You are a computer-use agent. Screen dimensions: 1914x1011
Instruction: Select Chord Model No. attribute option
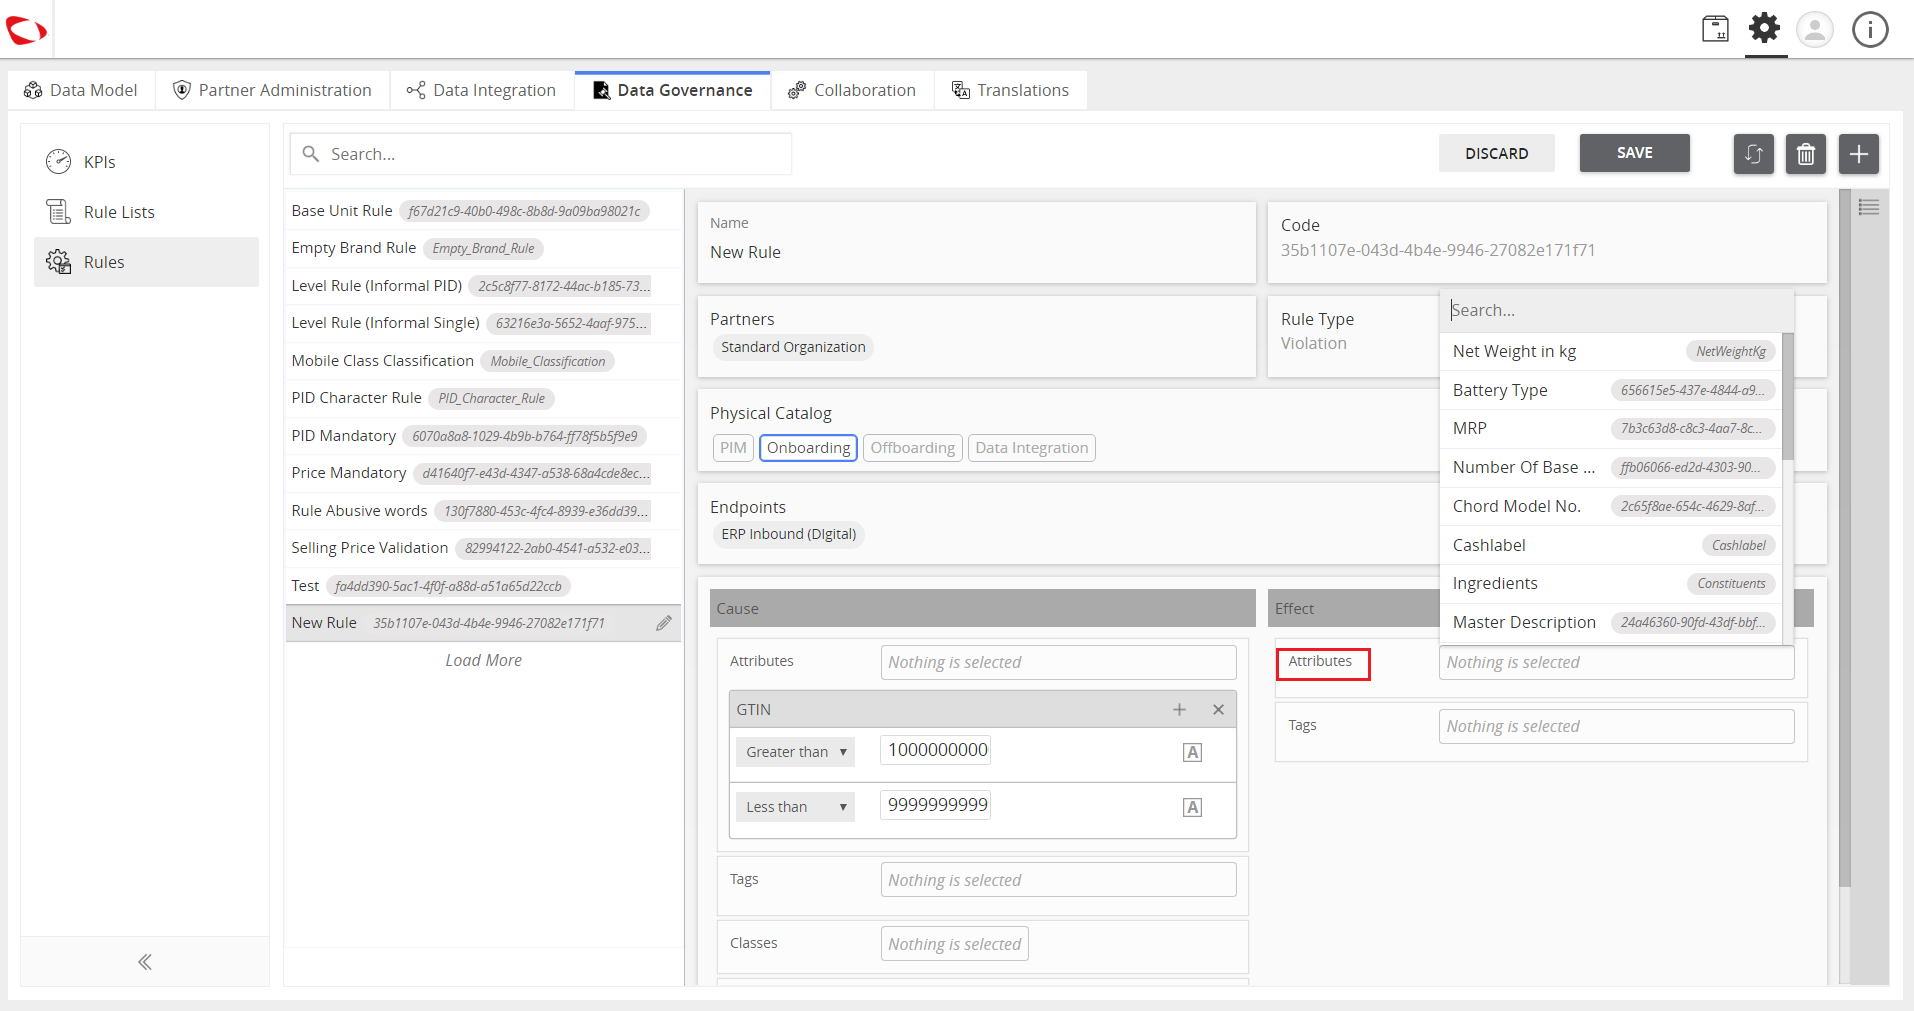tap(1611, 506)
